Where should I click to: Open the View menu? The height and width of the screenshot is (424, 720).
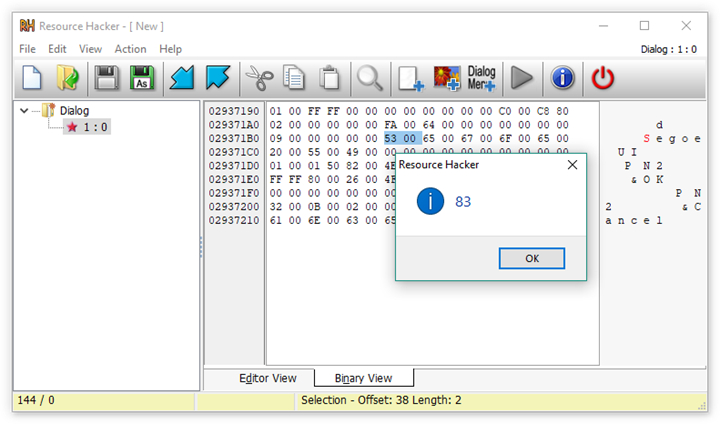(90, 49)
